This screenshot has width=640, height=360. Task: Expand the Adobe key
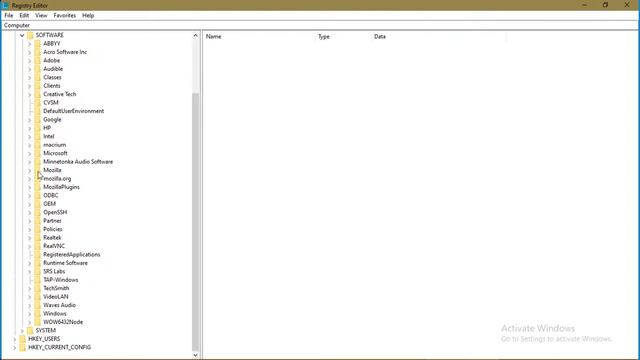coord(29,60)
